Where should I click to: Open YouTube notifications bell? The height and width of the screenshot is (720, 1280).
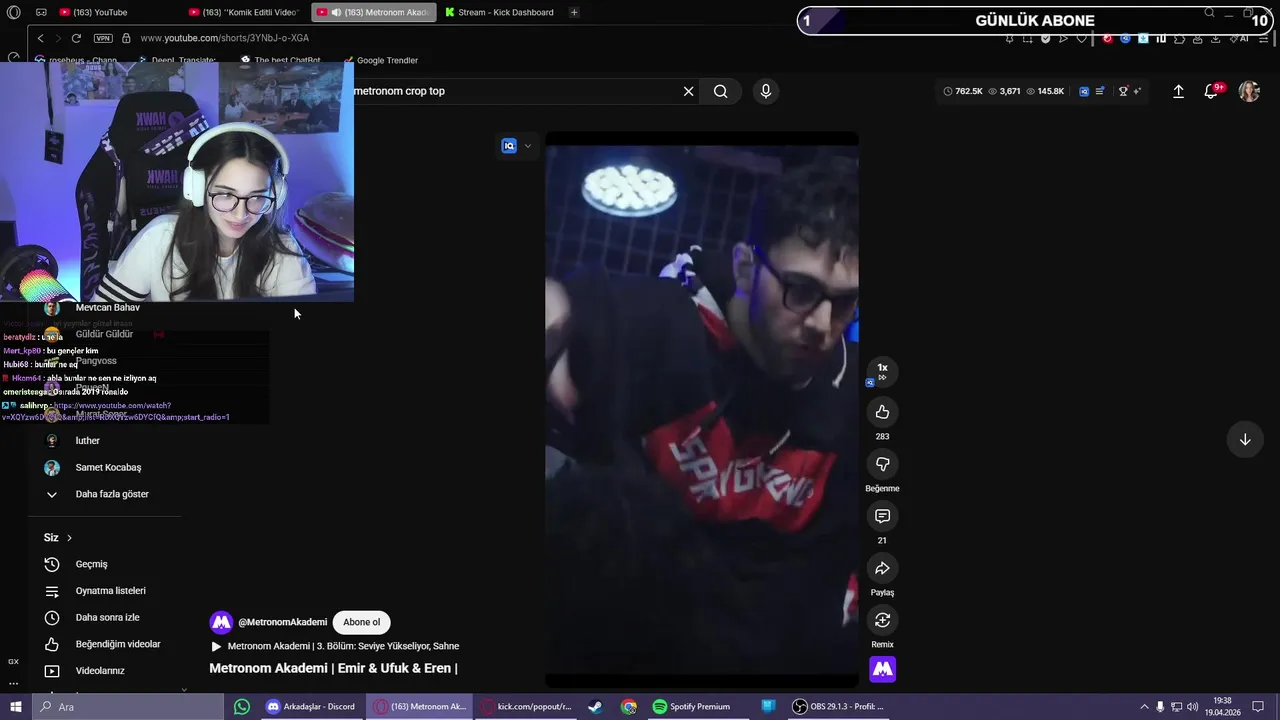[1210, 91]
